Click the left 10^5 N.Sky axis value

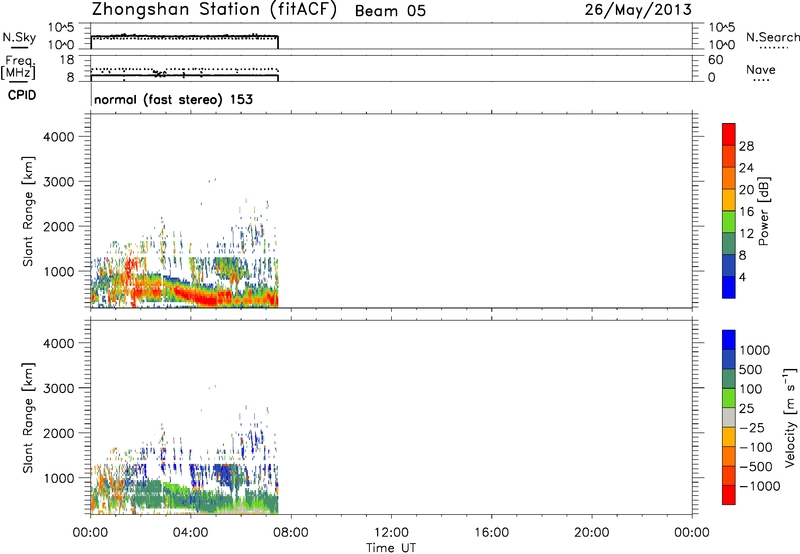coord(61,28)
